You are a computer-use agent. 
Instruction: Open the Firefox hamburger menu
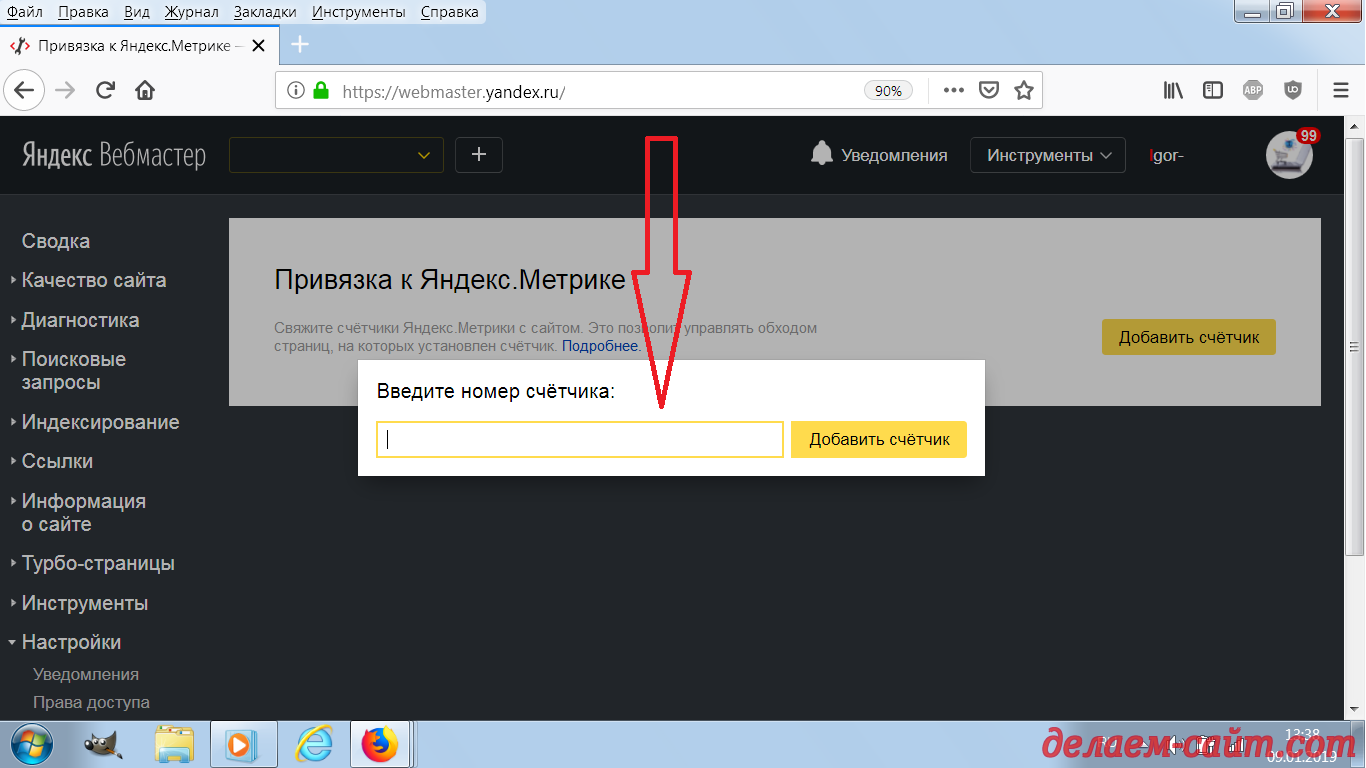point(1341,90)
